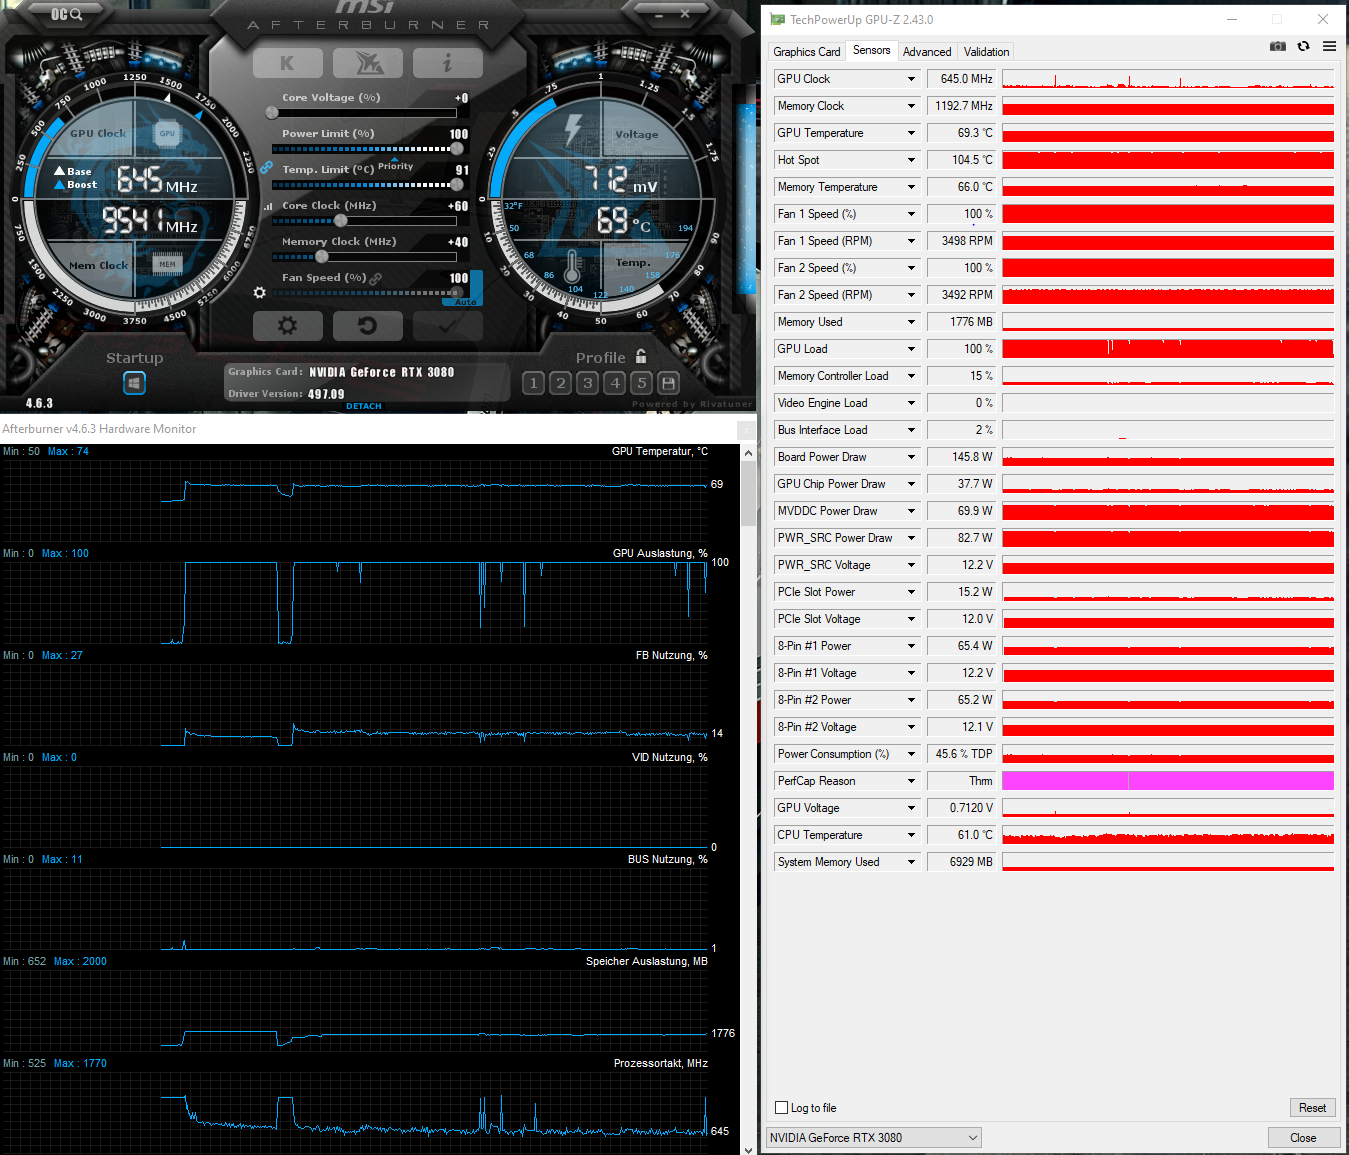Click the Fan 1 Speed (RPM) dropdown
Screen dimensions: 1349x1155
[x=911, y=241]
